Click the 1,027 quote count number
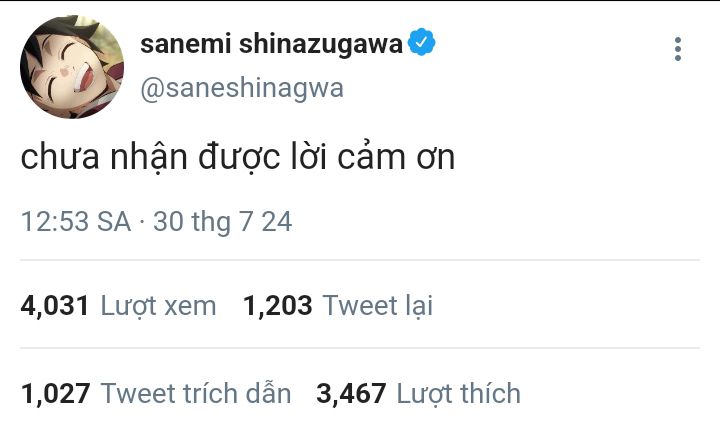 [55, 393]
